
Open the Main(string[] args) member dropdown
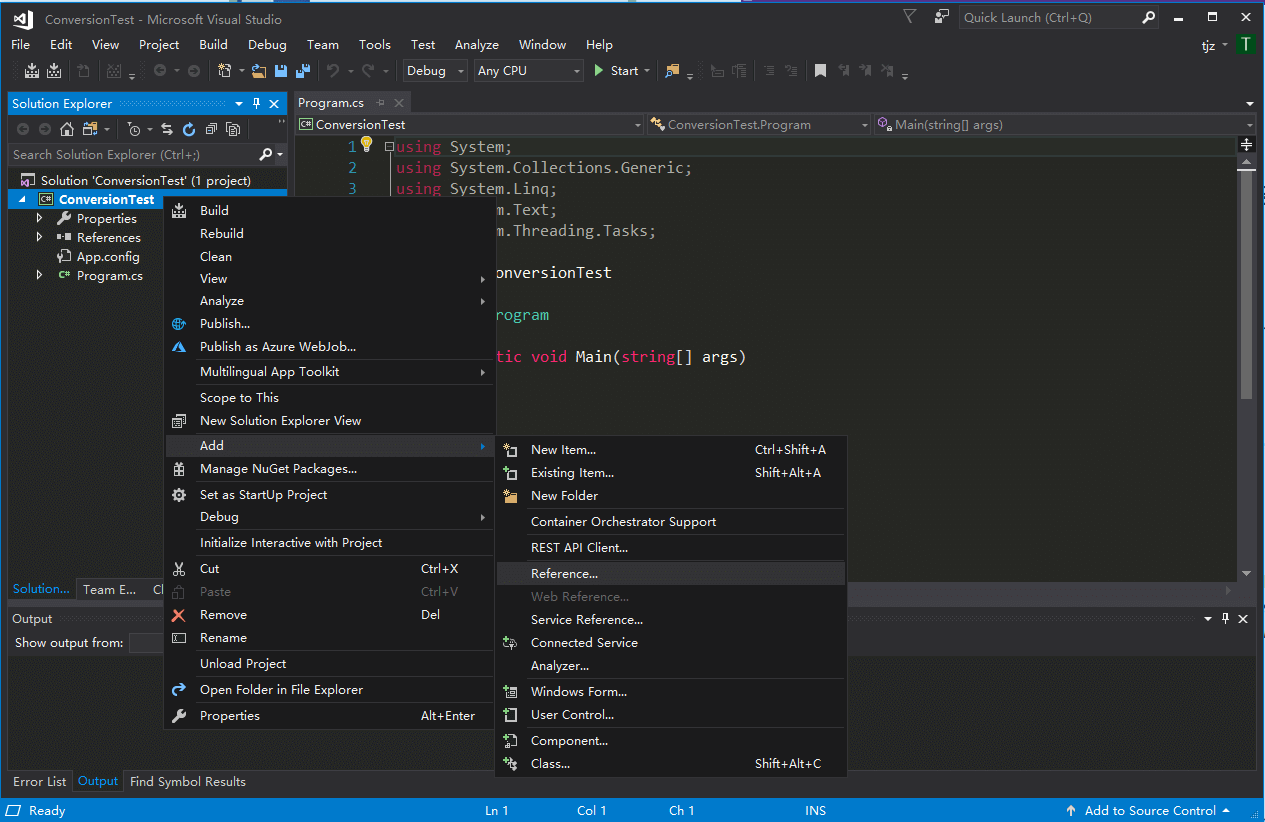coord(1065,125)
